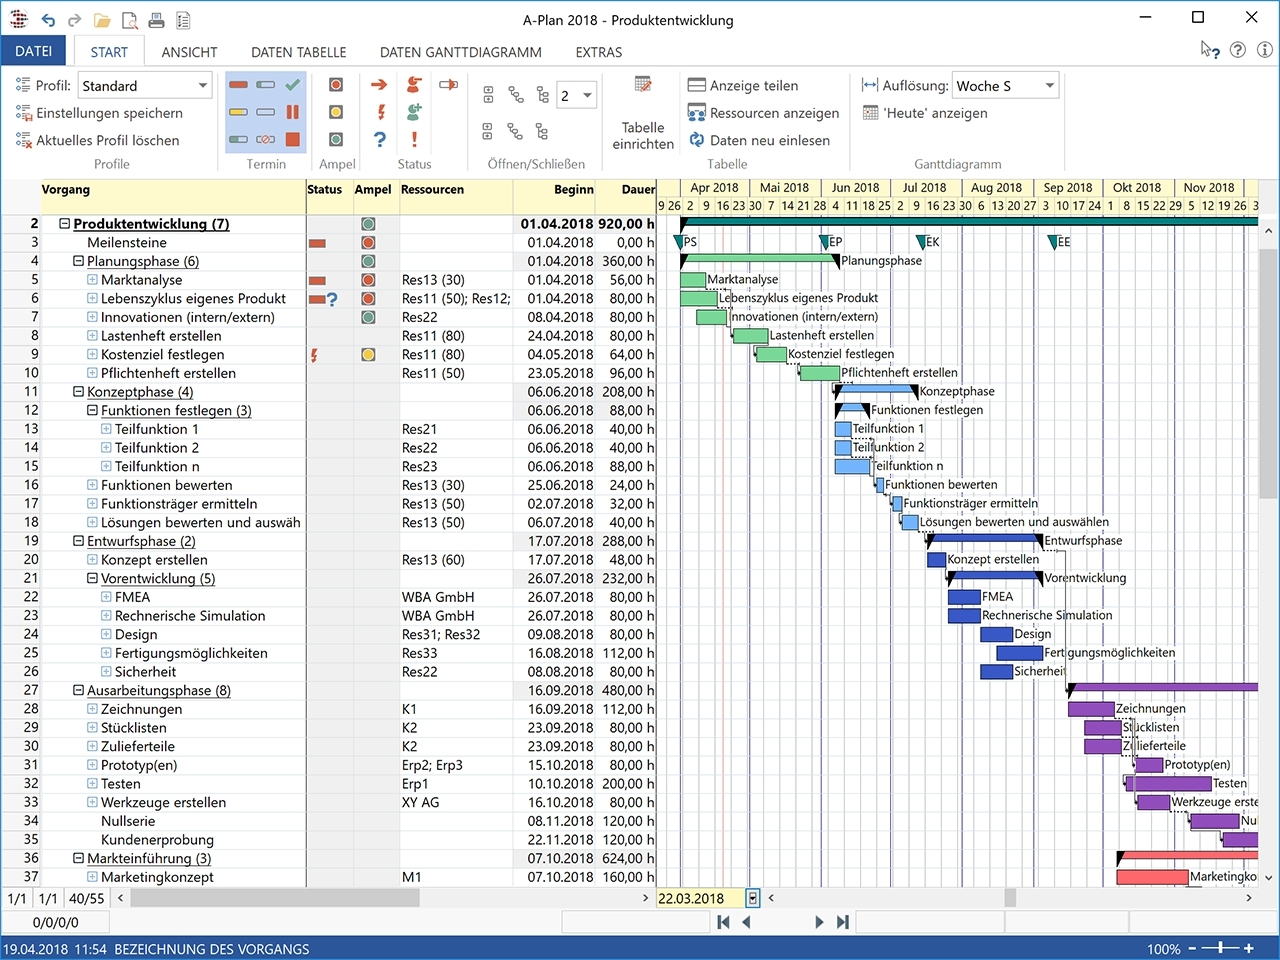Click the green checkmark completed status icon
The width and height of the screenshot is (1280, 960).
coord(293,85)
